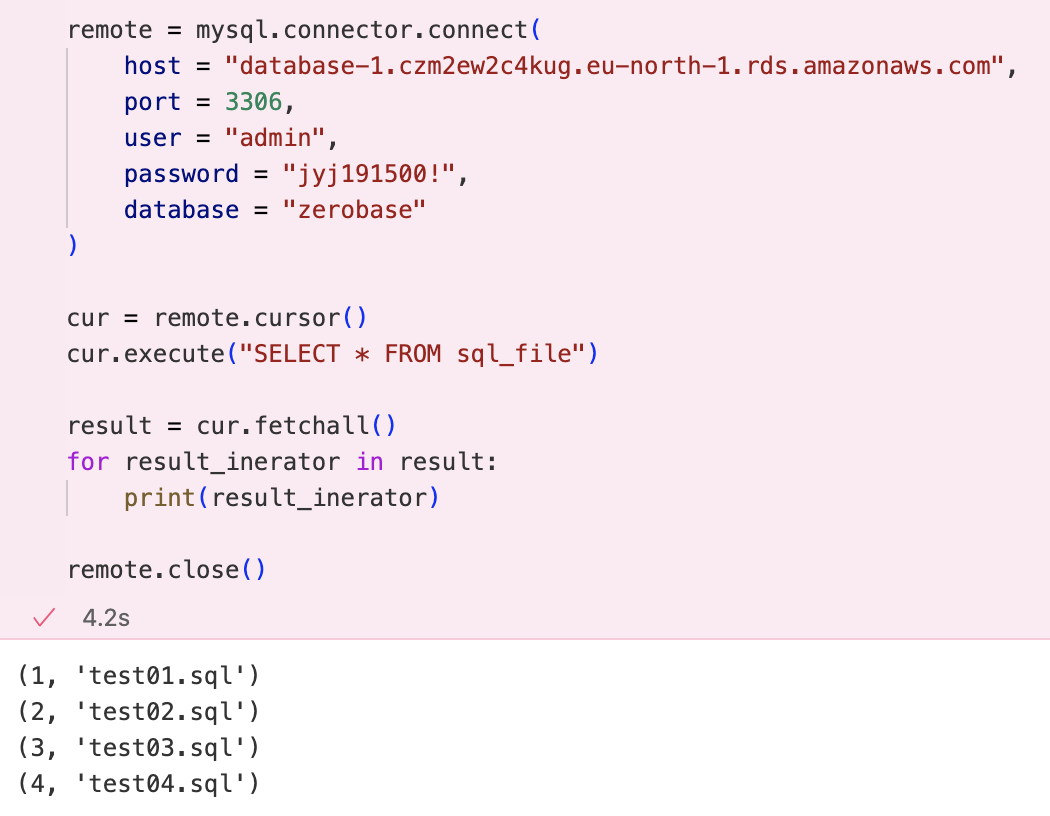This screenshot has width=1050, height=816.
Task: Click output row (1, 'test01.sql')
Action: [x=139, y=676]
